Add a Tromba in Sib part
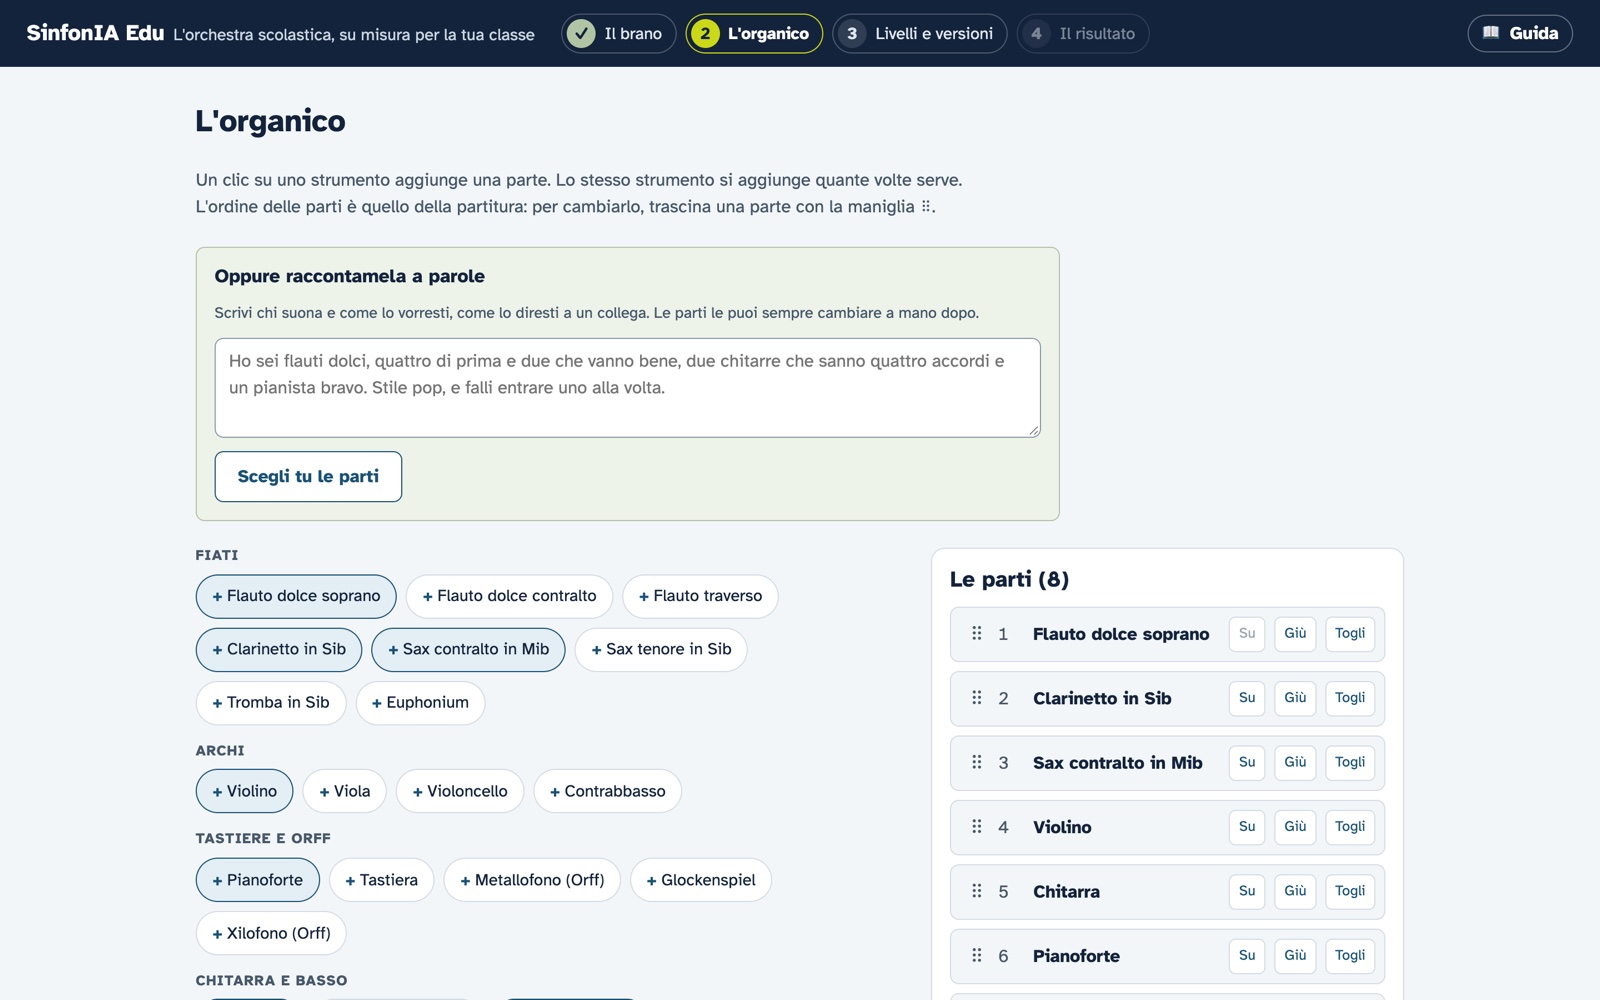 click(x=271, y=702)
